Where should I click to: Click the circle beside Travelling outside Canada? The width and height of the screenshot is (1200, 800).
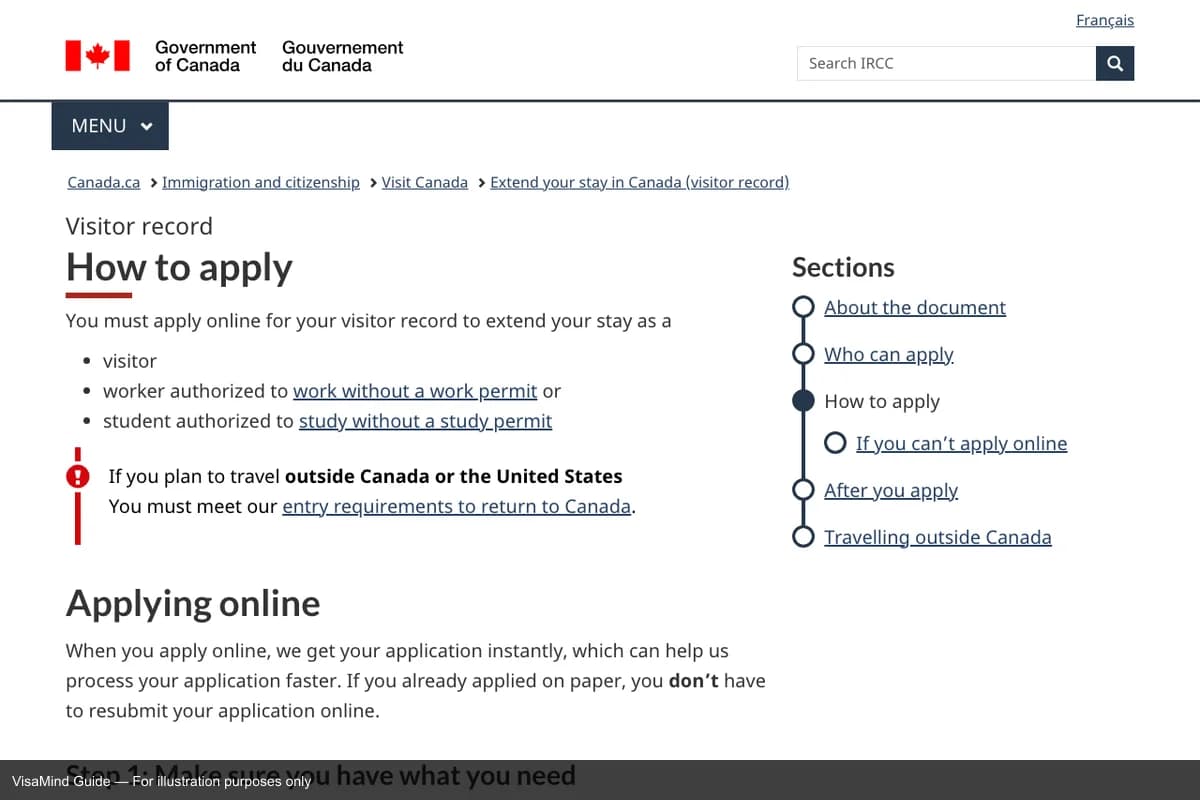(803, 536)
